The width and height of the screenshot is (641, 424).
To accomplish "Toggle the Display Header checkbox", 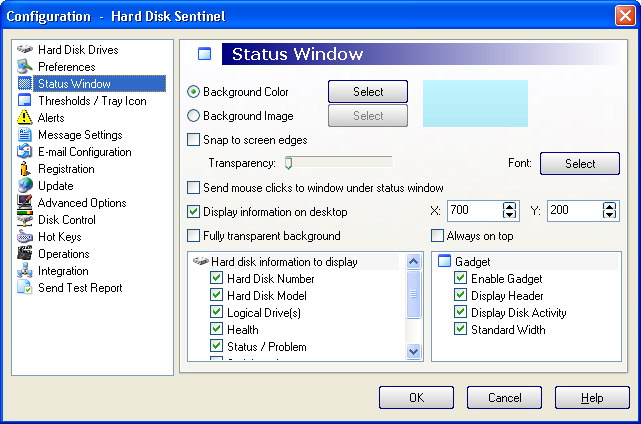I will tap(460, 295).
